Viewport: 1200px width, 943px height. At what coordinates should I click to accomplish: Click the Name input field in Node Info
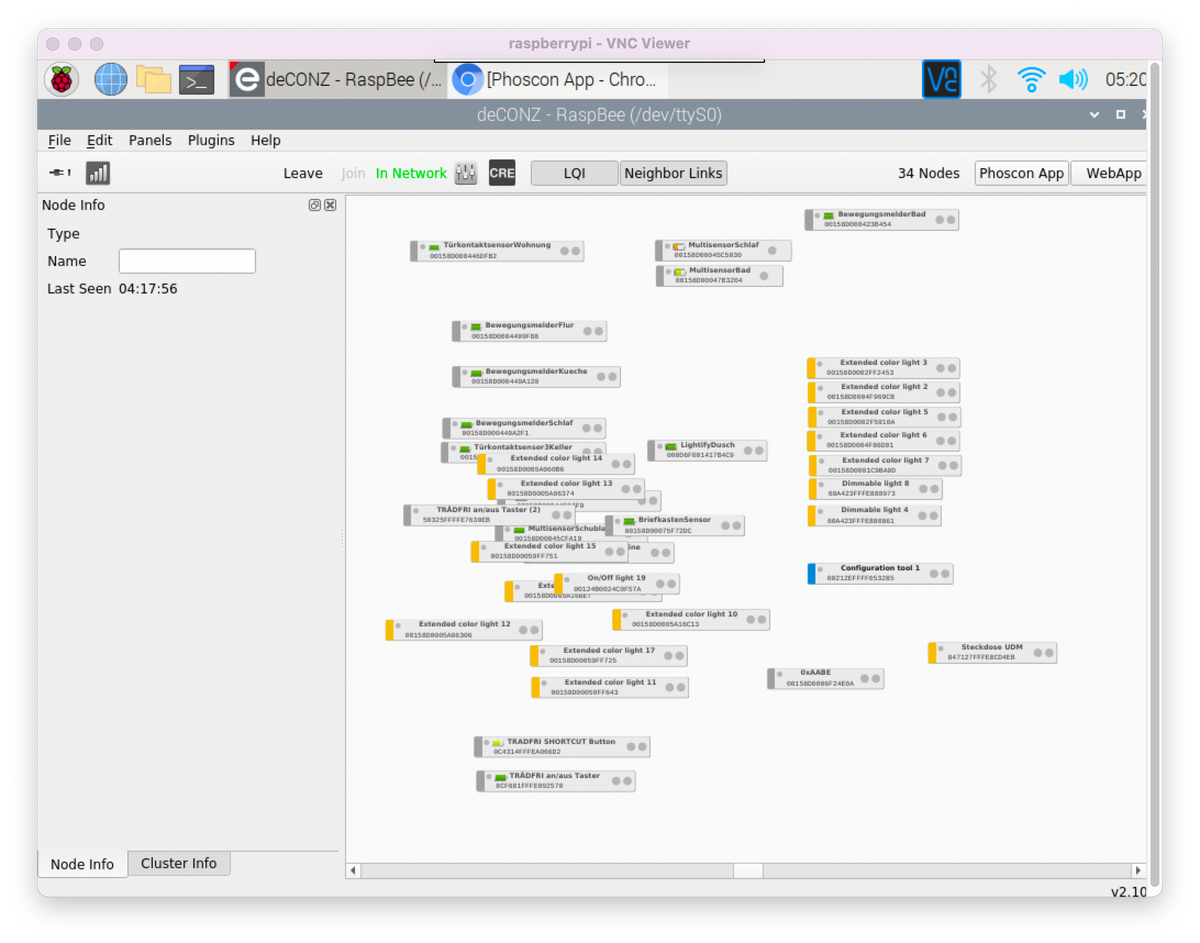pos(187,261)
